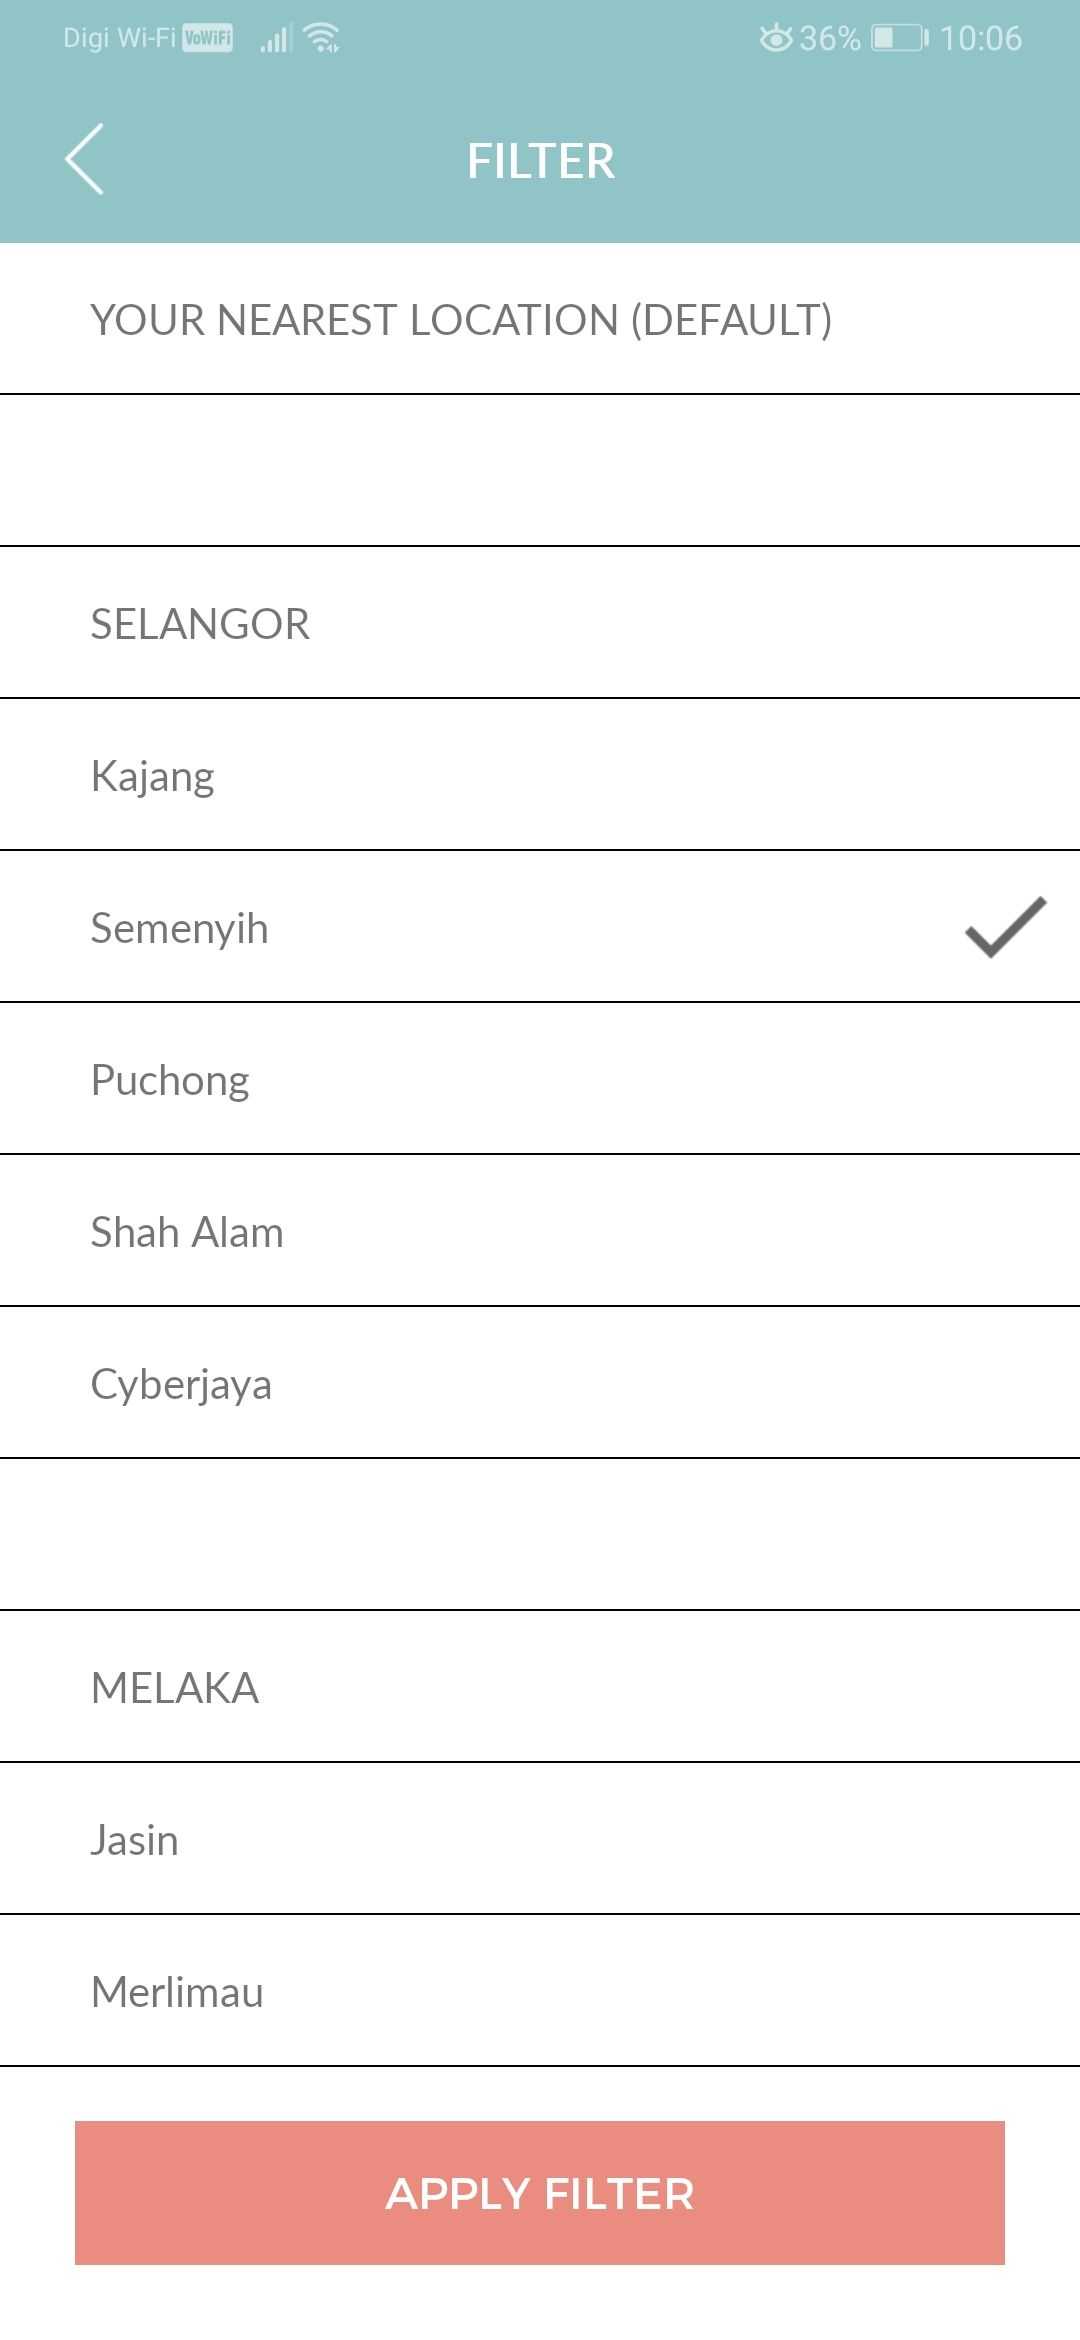The width and height of the screenshot is (1080, 2340).
Task: Pick Cyberjaya as the filter location
Action: (x=181, y=1384)
